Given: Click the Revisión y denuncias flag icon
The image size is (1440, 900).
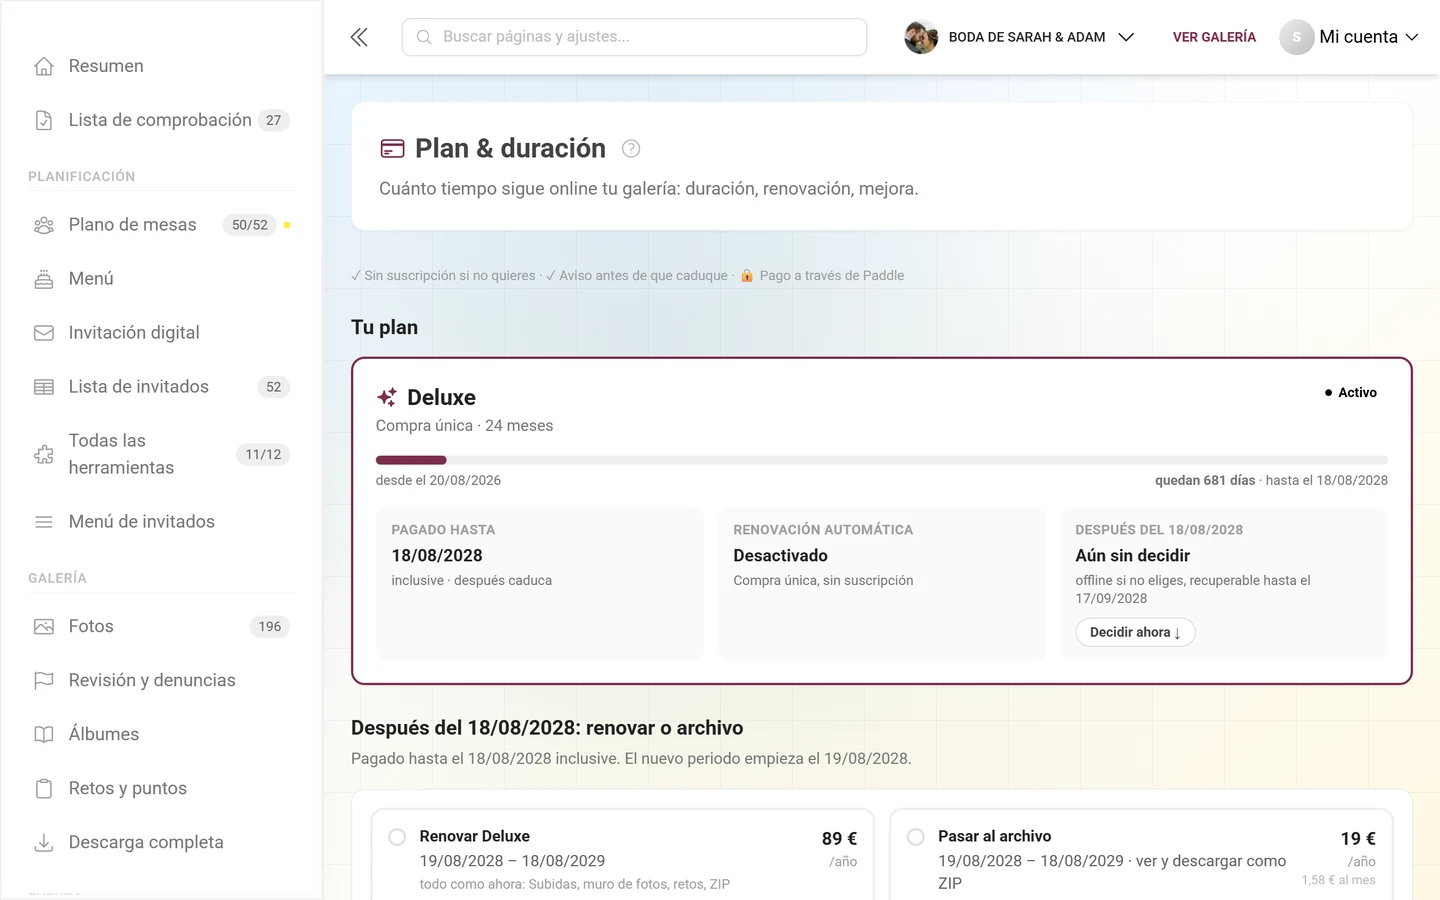Looking at the screenshot, I should tap(44, 681).
